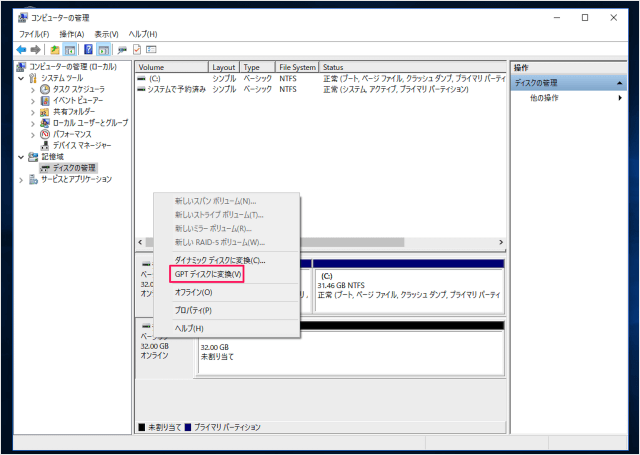Click horizontal scrollbar left arrow
This screenshot has height=455, width=640.
[140, 242]
